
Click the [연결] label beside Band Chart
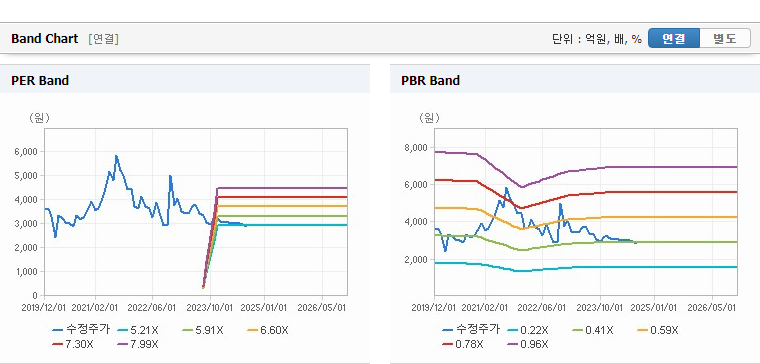click(x=104, y=39)
